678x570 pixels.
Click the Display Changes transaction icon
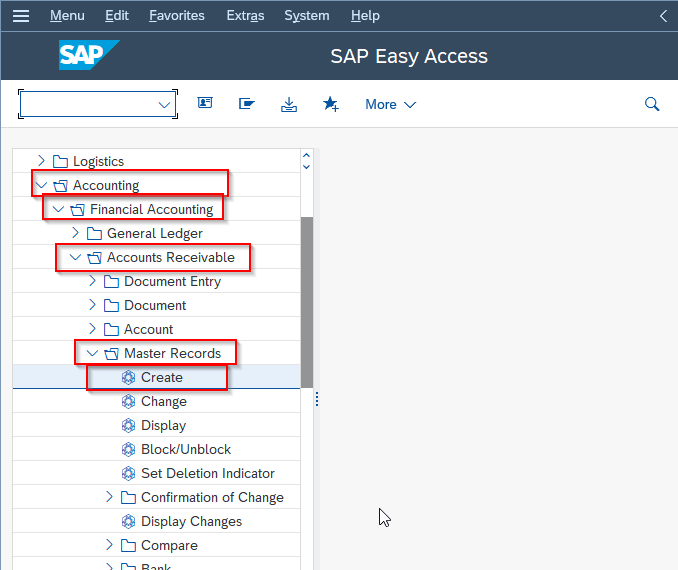128,522
